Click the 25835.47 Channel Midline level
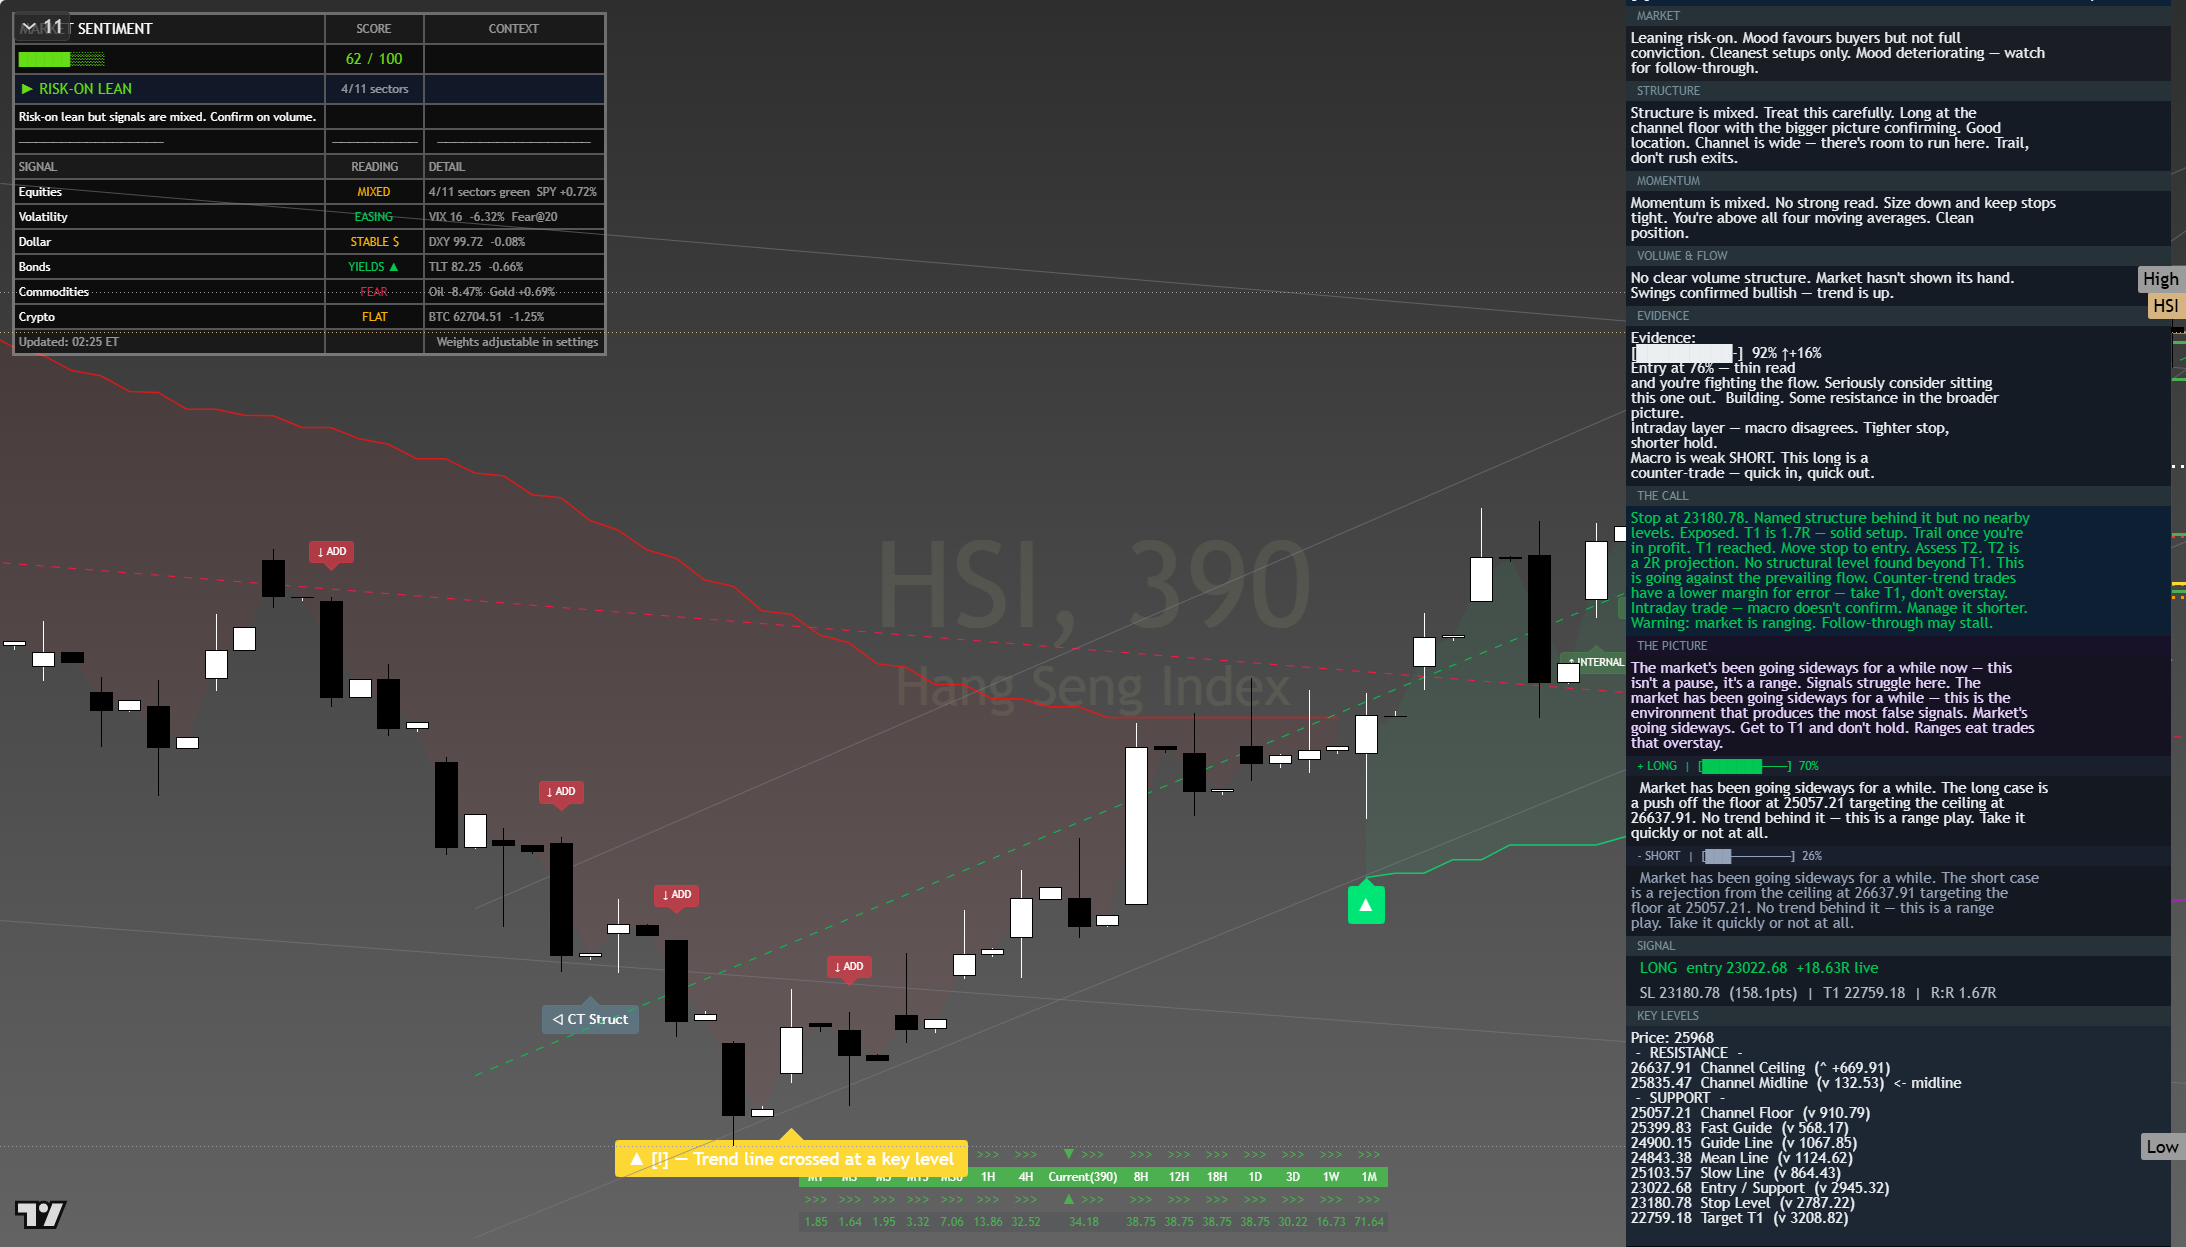 coord(1795,1083)
